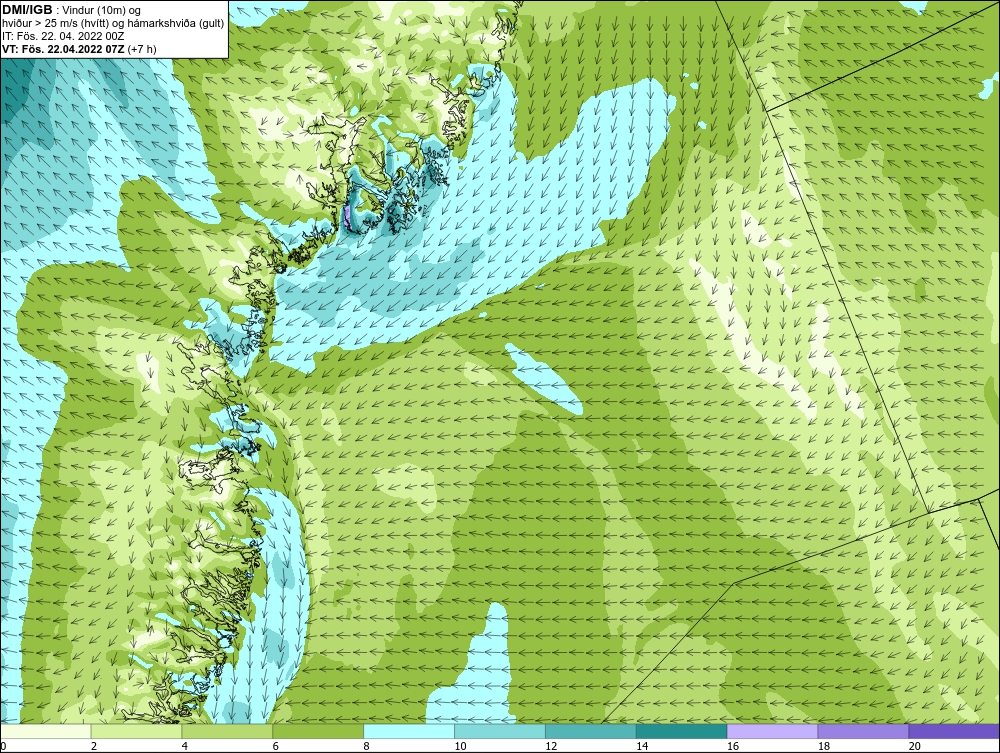Click the 'hviður > 25 m/s' legend line

[113, 23]
